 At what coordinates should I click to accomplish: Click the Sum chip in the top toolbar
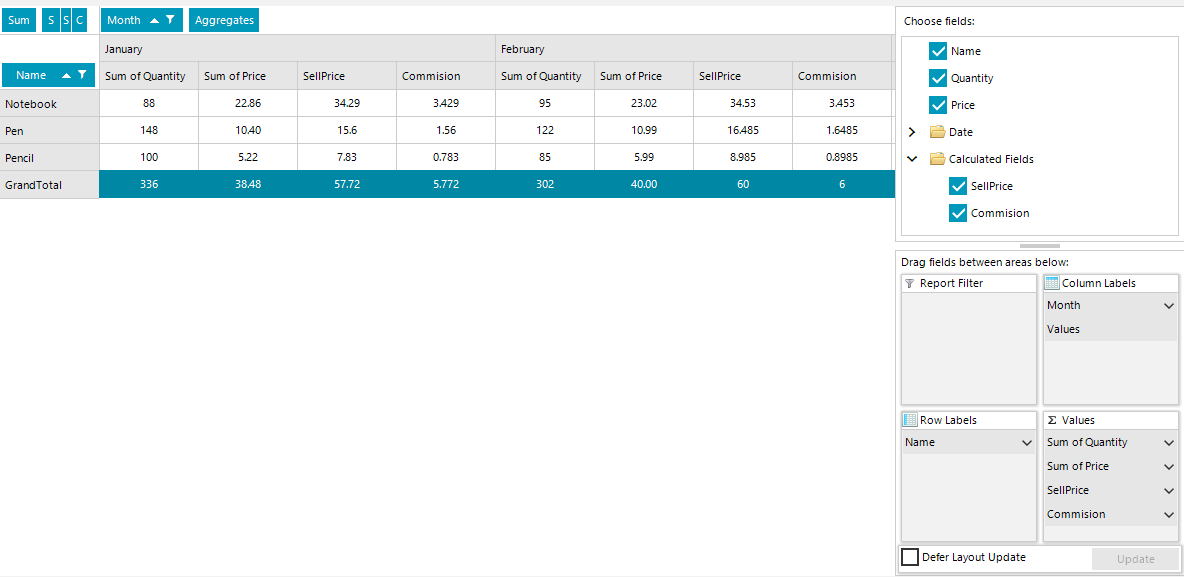pos(19,20)
